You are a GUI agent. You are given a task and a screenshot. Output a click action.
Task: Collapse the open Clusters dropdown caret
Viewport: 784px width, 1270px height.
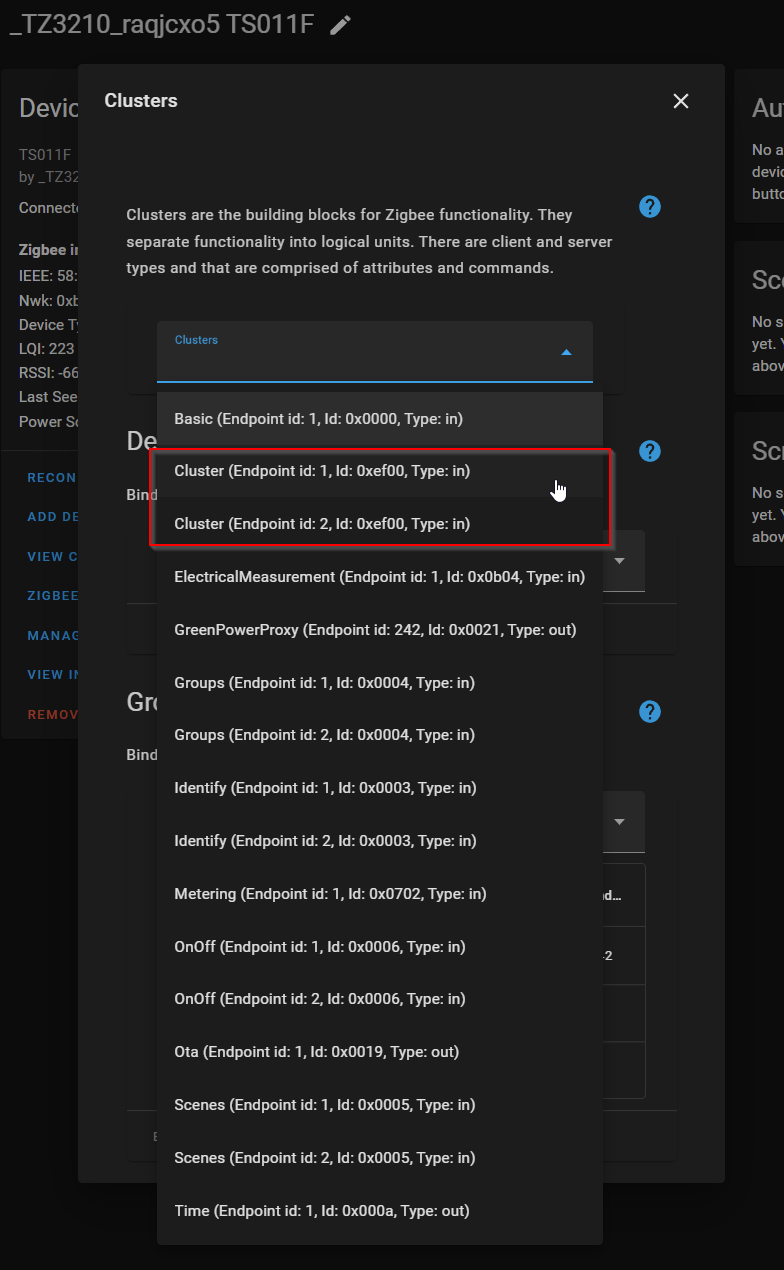pyautogui.click(x=566, y=352)
